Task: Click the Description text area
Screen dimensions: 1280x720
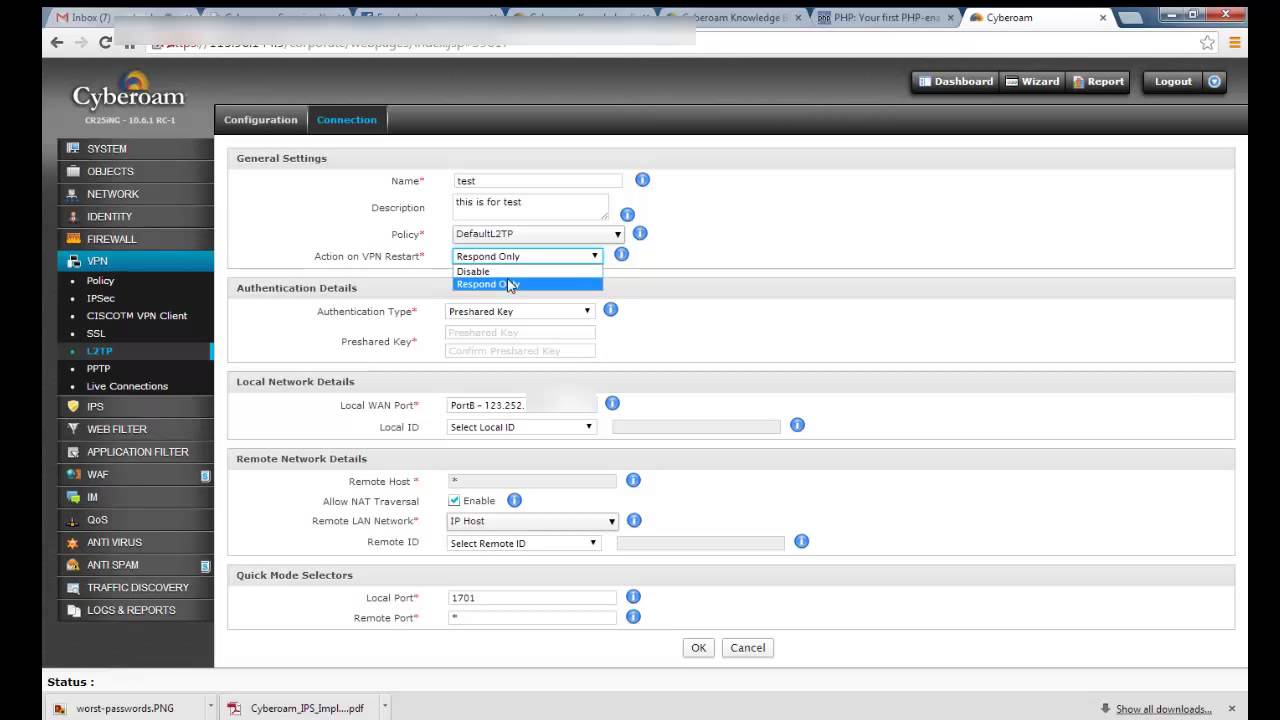Action: (x=531, y=207)
